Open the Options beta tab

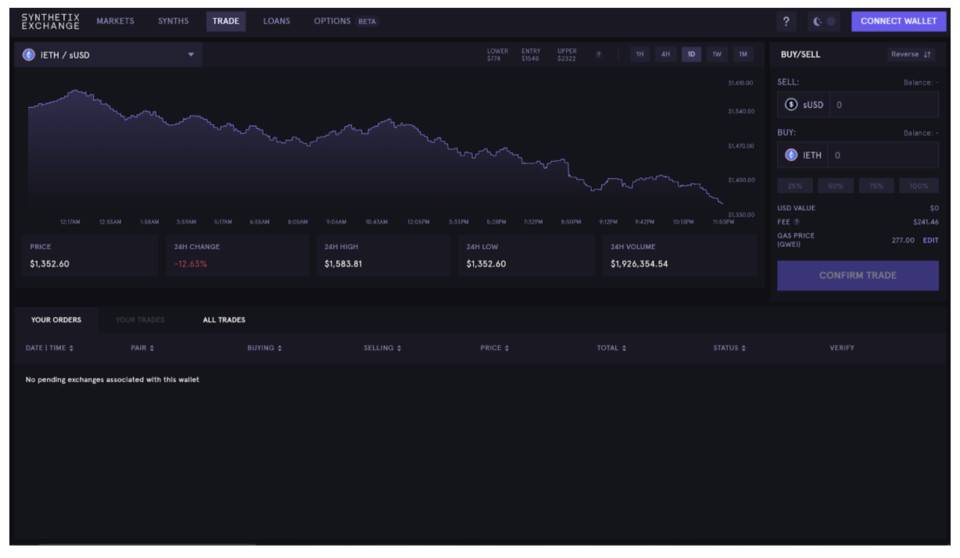345,21
